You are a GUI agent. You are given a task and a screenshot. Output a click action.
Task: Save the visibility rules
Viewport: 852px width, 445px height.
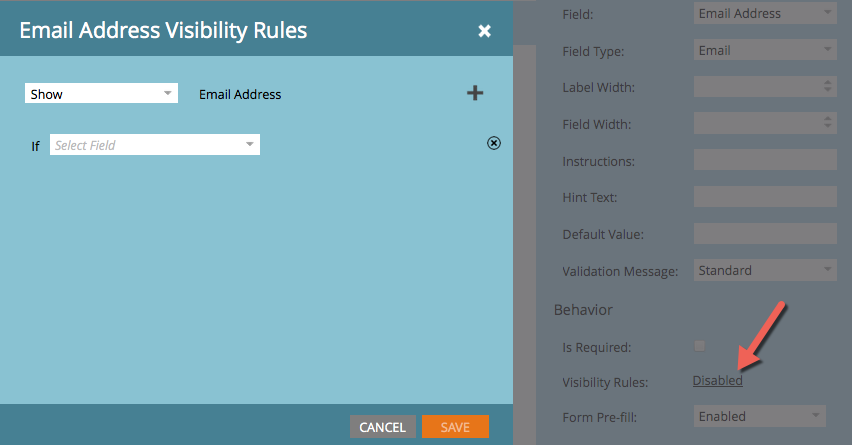coord(455,427)
